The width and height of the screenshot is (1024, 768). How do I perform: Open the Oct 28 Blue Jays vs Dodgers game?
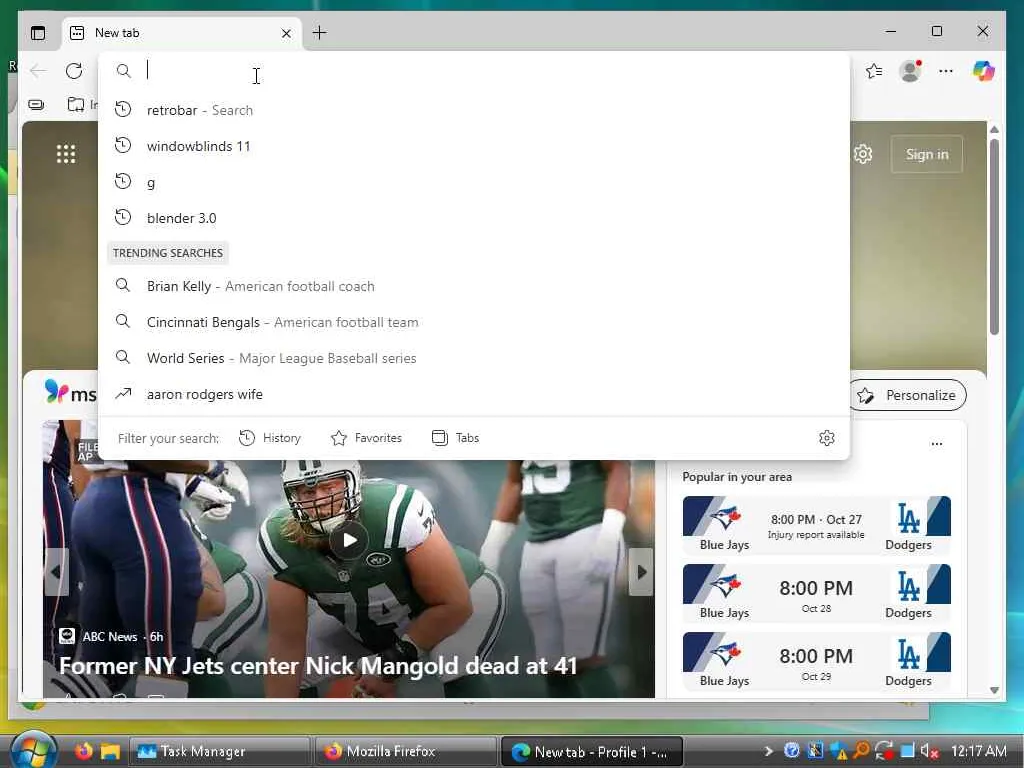816,593
